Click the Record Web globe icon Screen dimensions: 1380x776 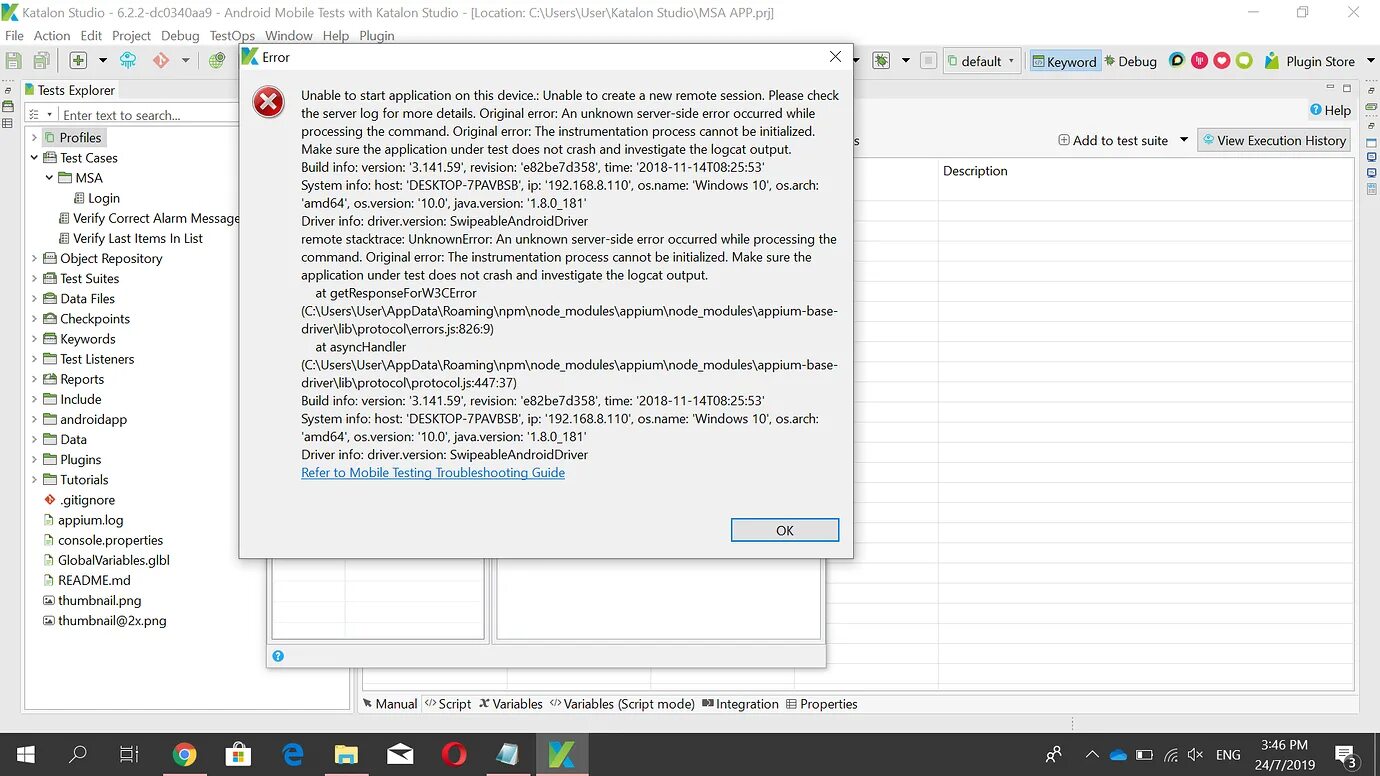coord(217,61)
